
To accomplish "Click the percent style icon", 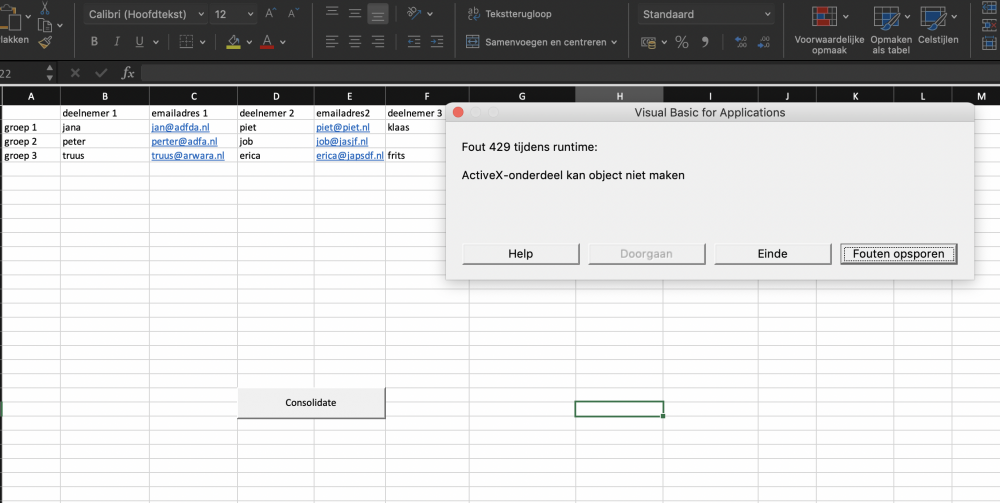I will coord(681,42).
